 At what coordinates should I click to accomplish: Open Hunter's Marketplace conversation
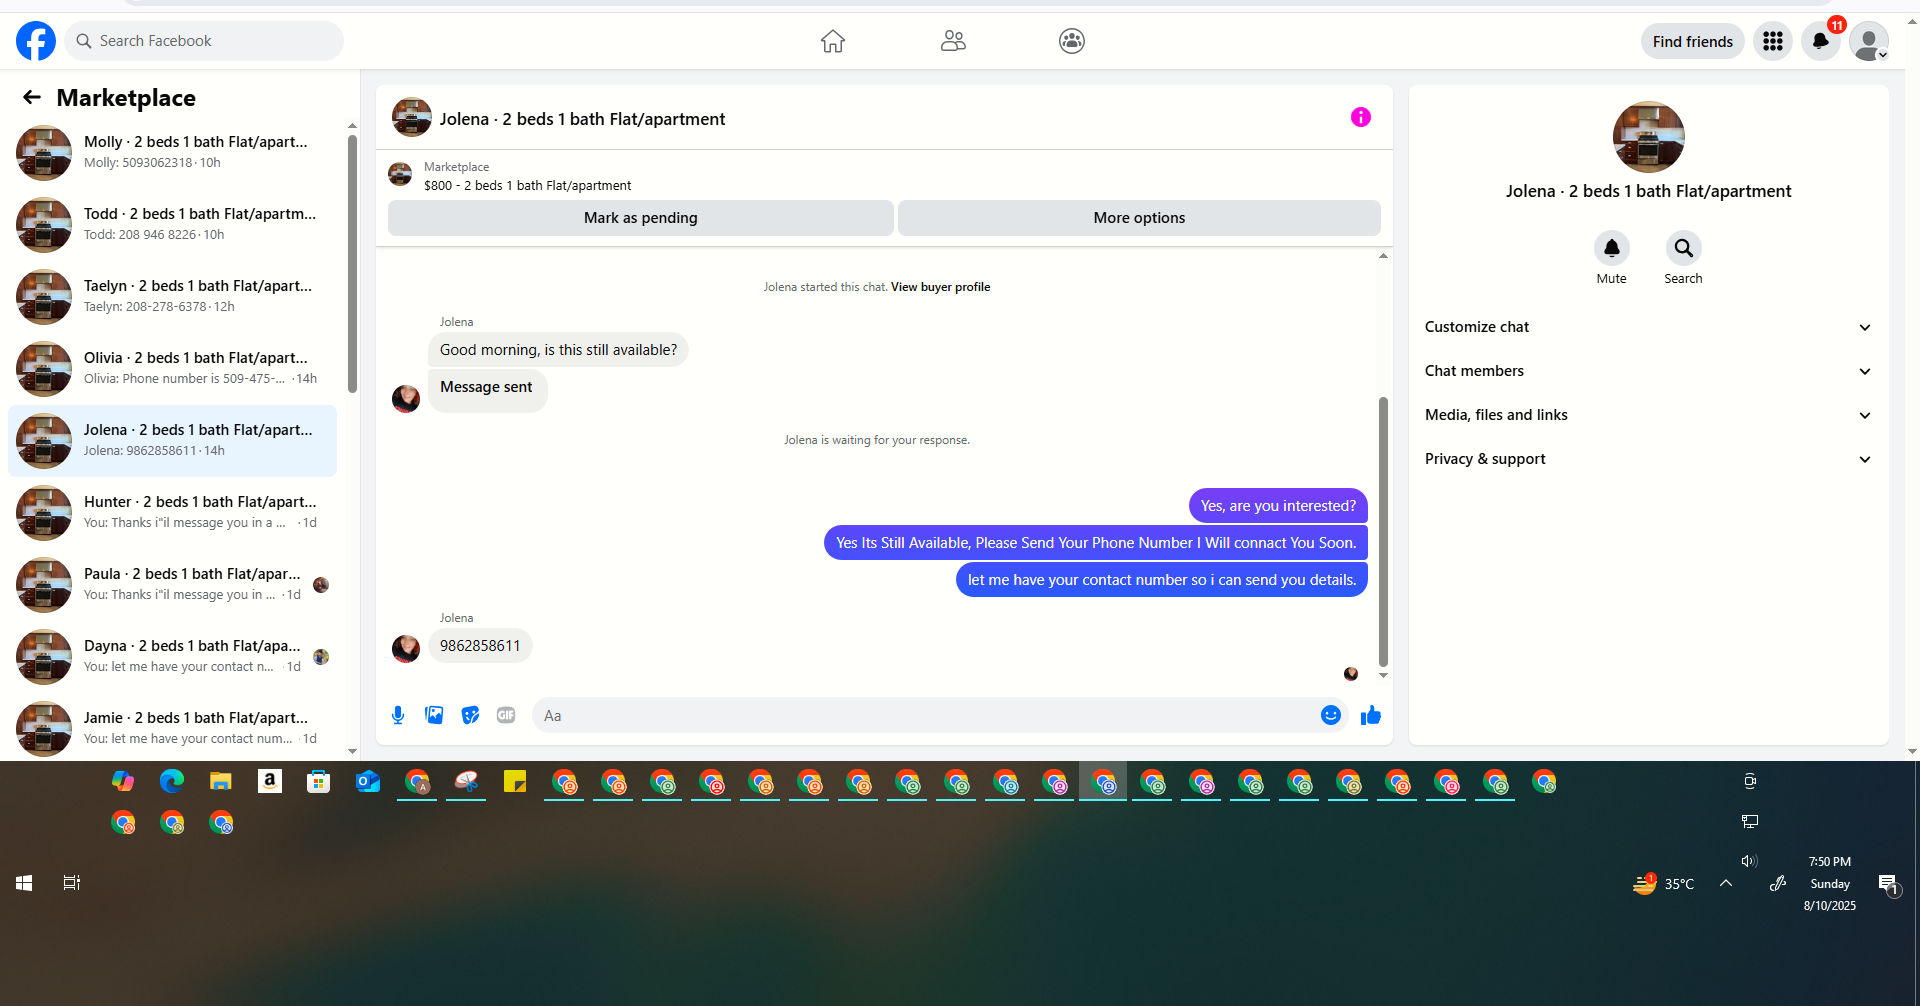[x=172, y=513]
